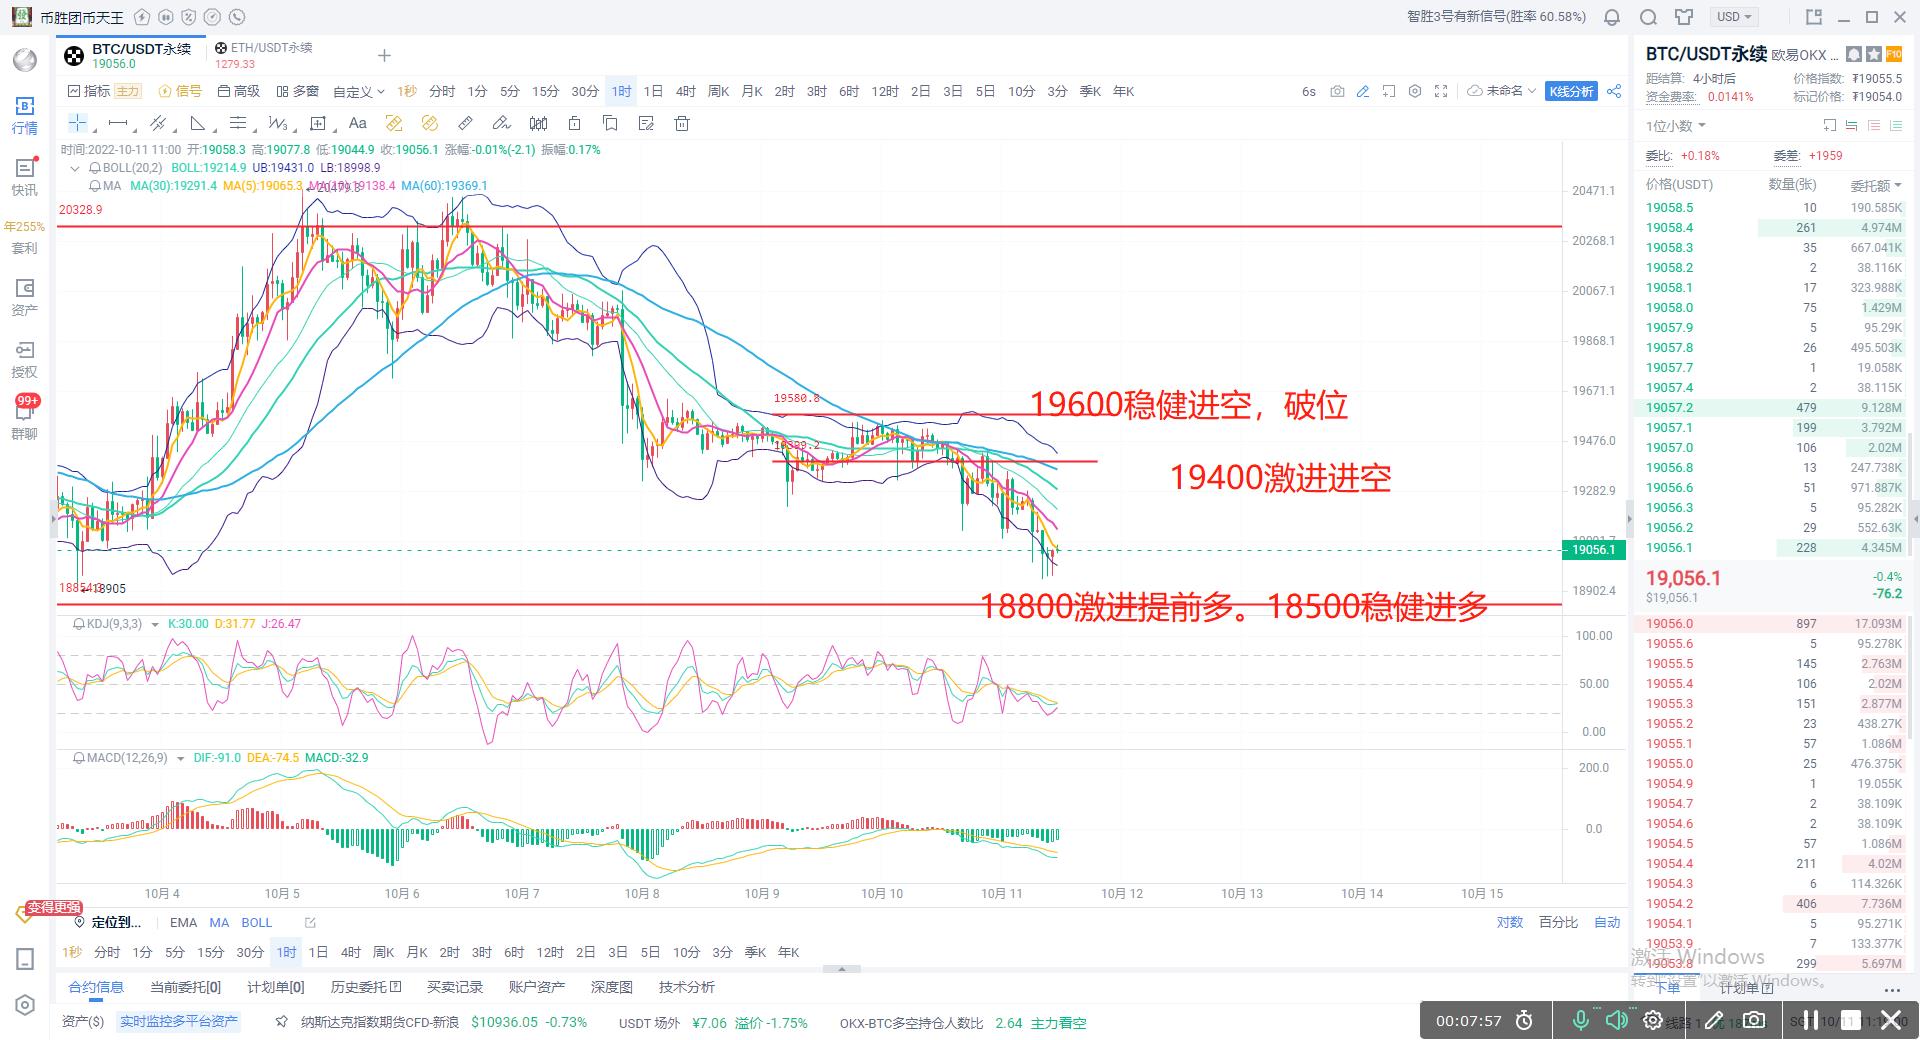Open 实时监控多平台资产 link
This screenshot has height=1040, width=1920.
(x=178, y=1022)
